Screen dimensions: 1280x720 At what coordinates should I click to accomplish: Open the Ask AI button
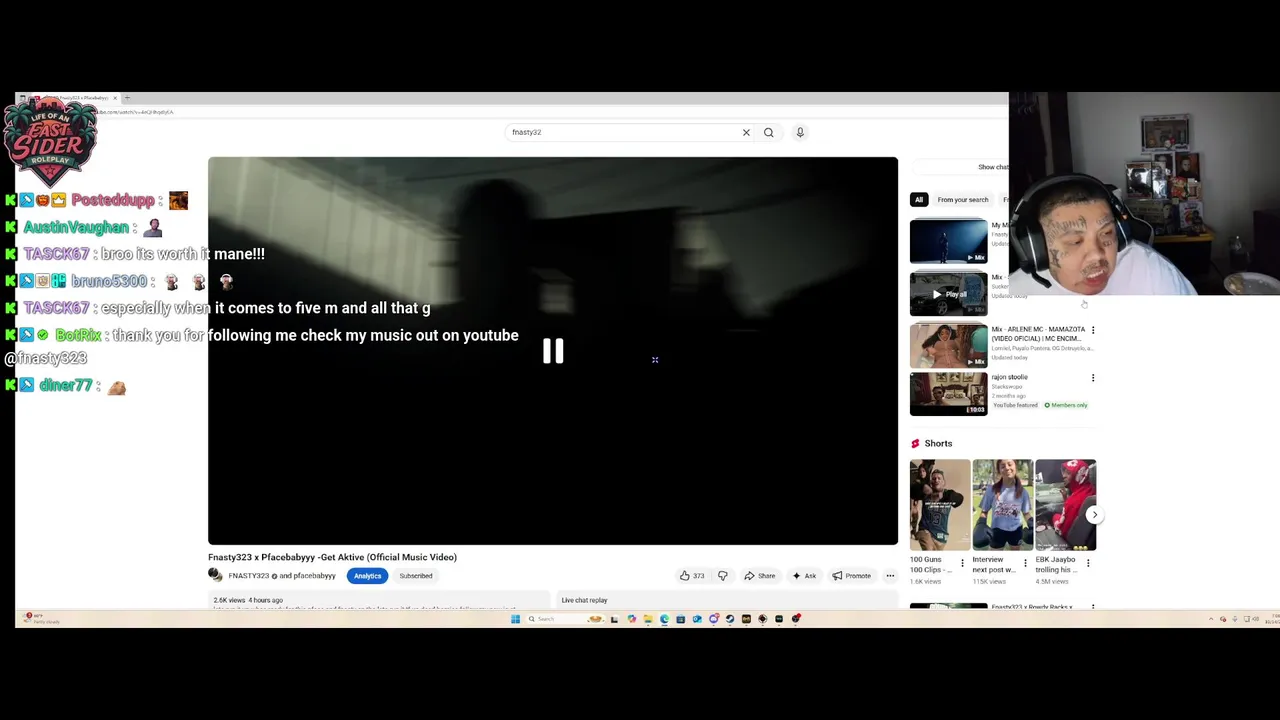pyautogui.click(x=804, y=576)
